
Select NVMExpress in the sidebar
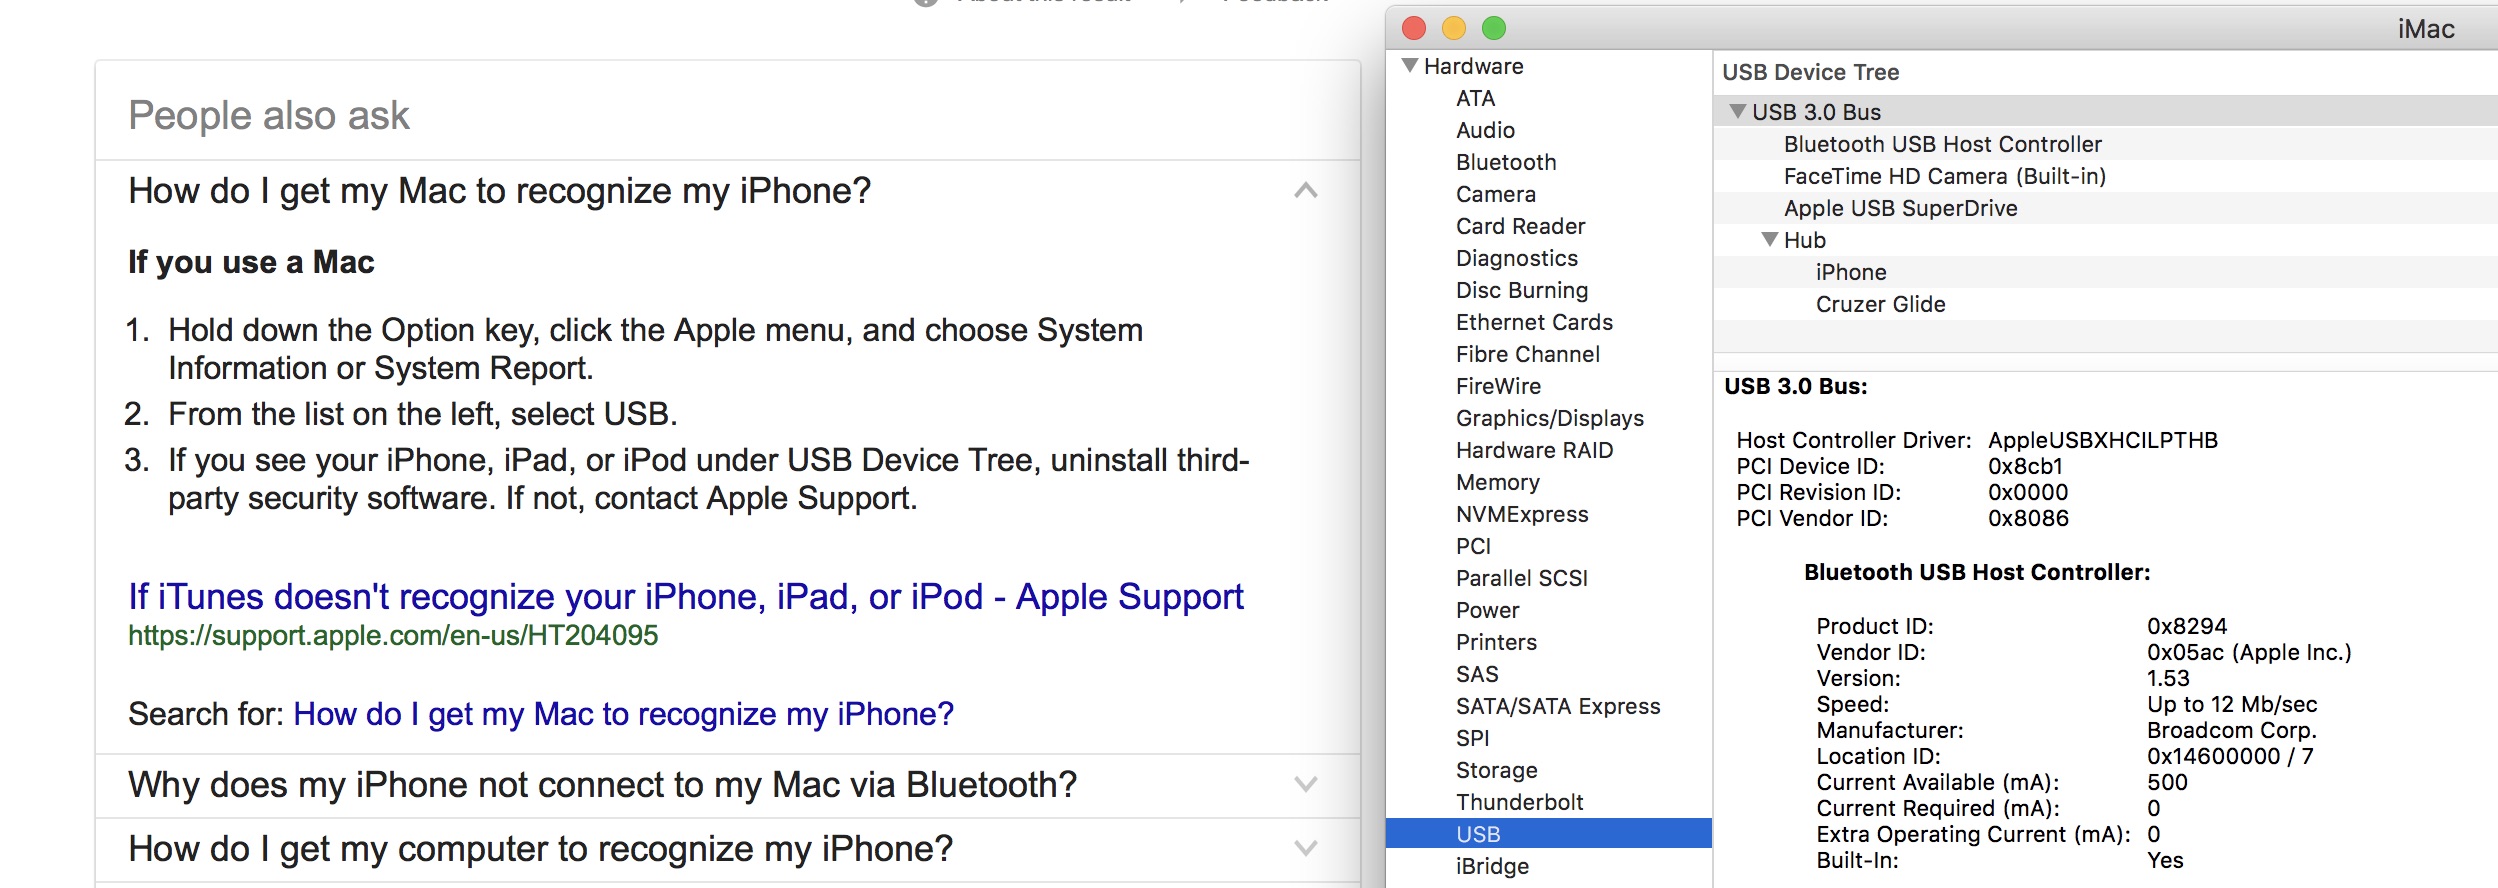pyautogui.click(x=1522, y=514)
